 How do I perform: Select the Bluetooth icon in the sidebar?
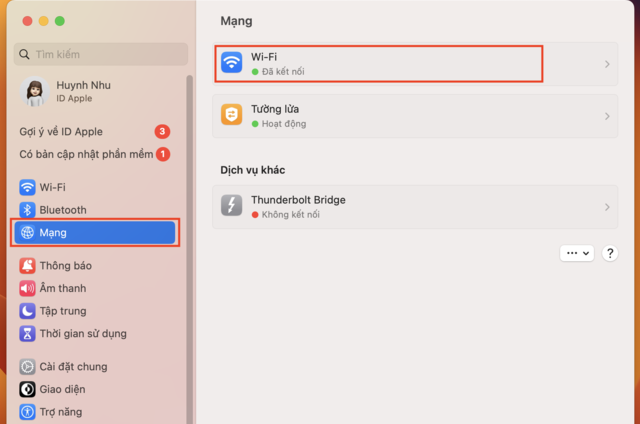pos(28,210)
